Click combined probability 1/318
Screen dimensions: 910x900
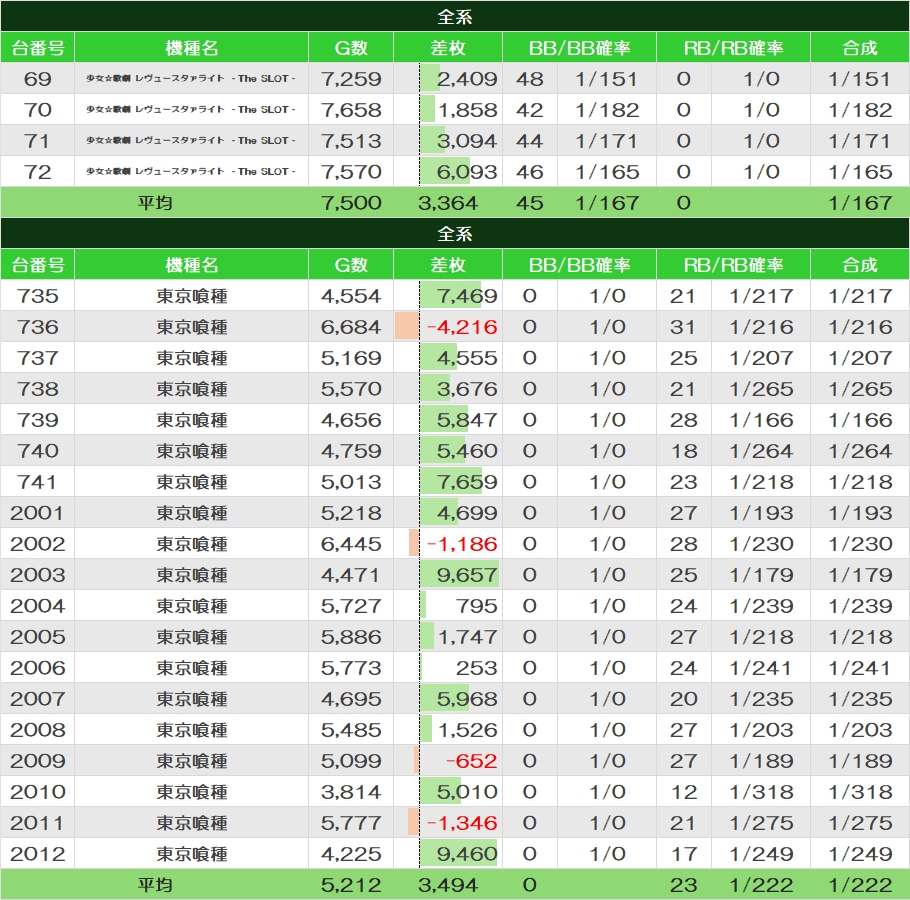point(860,792)
